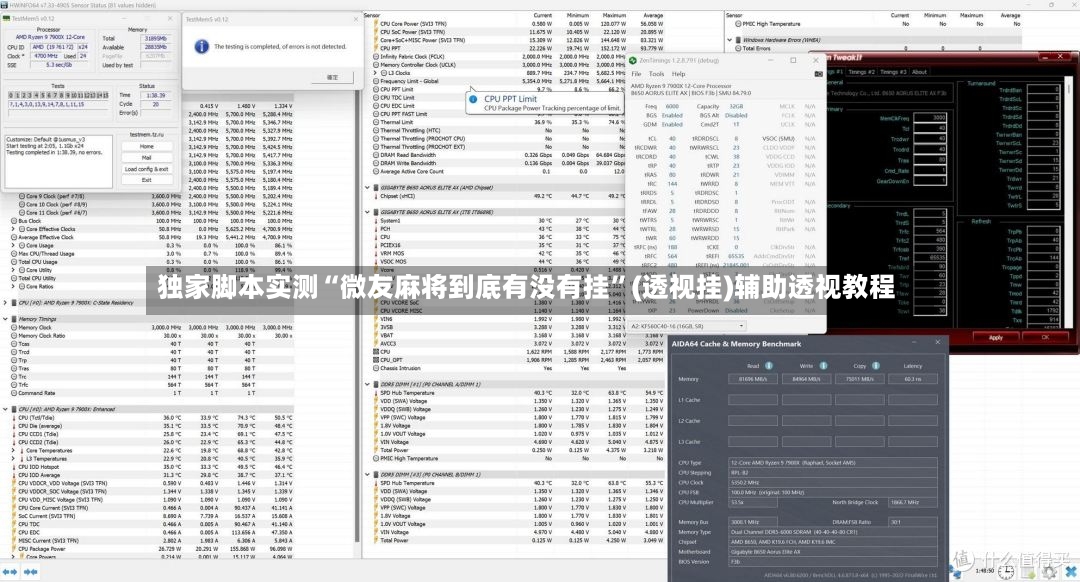The image size is (1080, 582).
Task: Expand the Core Effective Clocks row
Action: click(13, 229)
